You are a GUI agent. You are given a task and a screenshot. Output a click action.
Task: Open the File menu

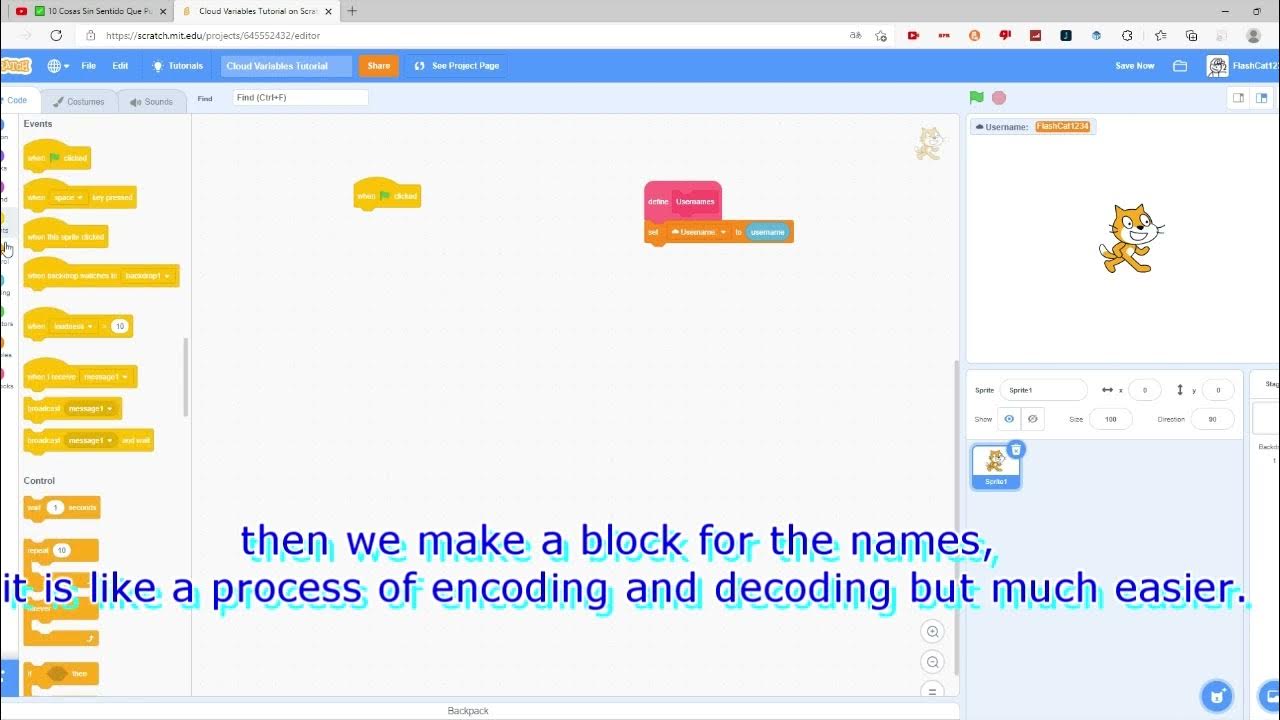[x=89, y=66]
